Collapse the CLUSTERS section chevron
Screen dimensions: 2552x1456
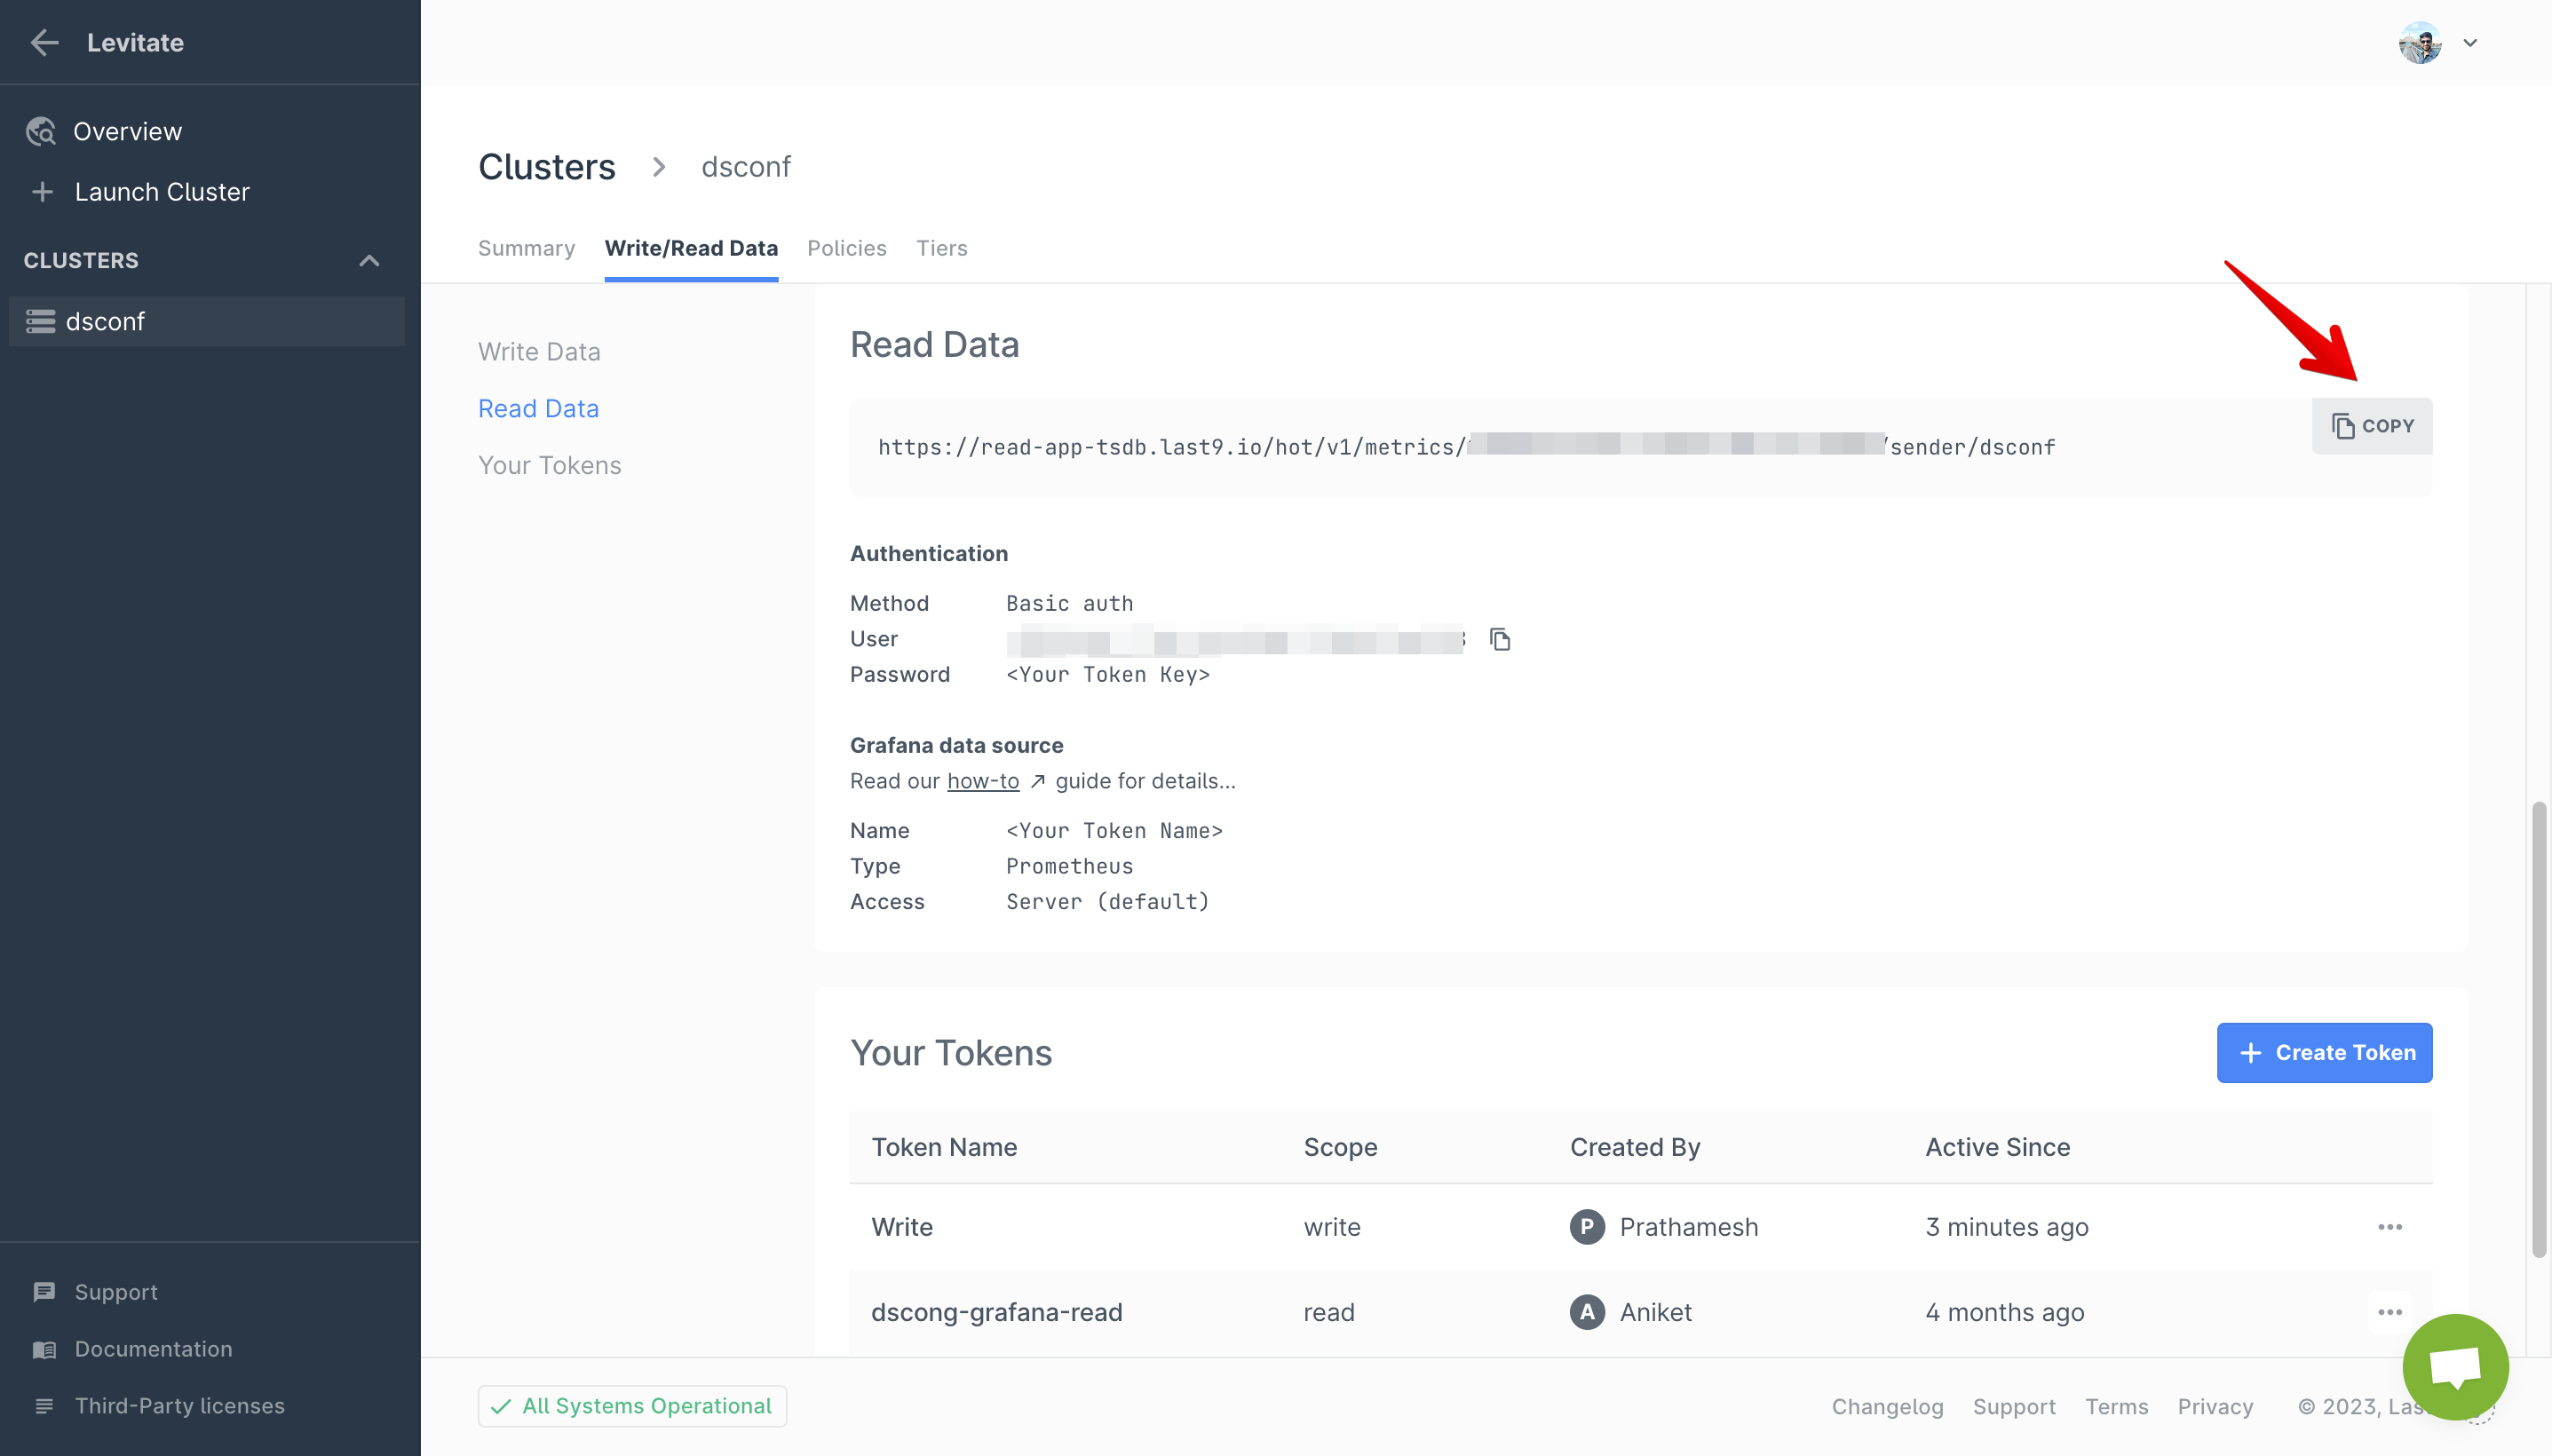(369, 261)
